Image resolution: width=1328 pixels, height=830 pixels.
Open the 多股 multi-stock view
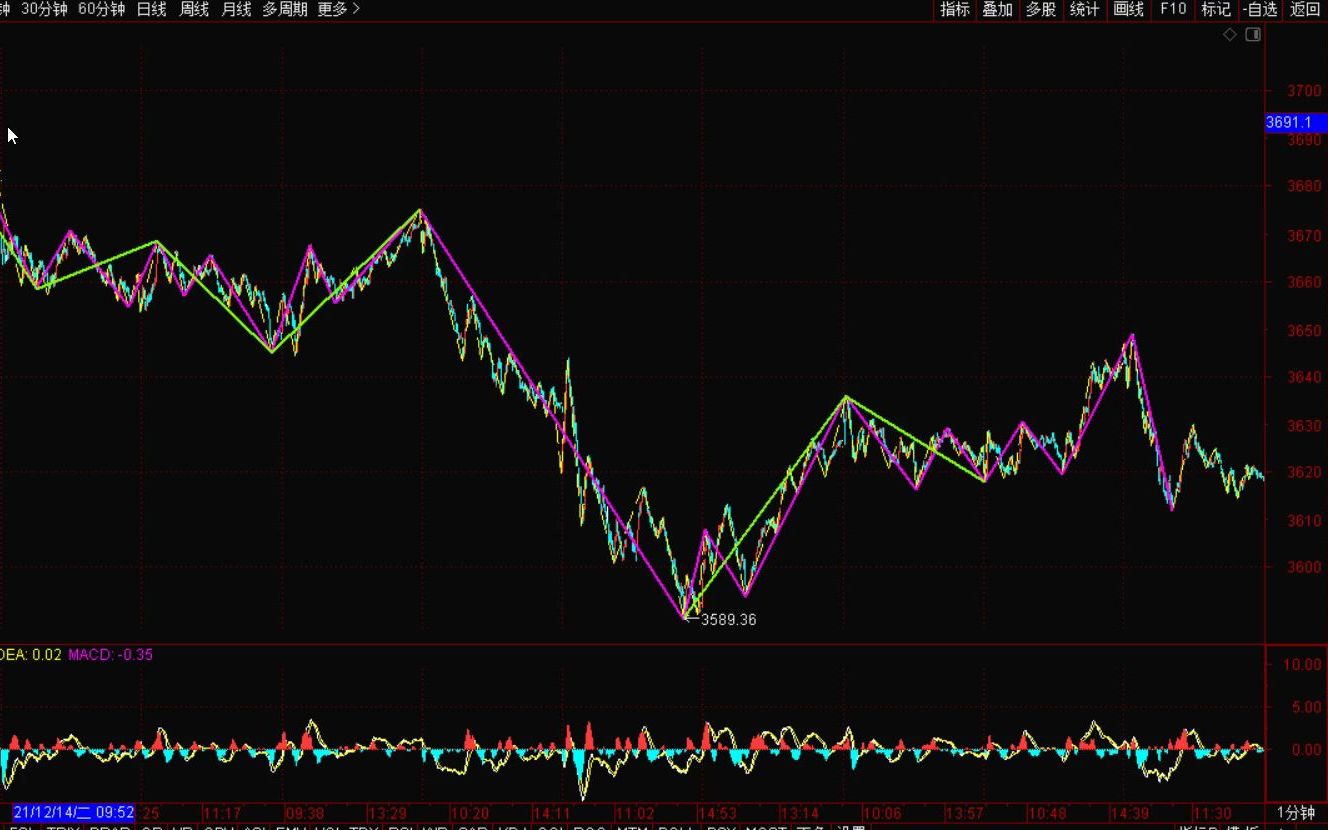[1041, 9]
